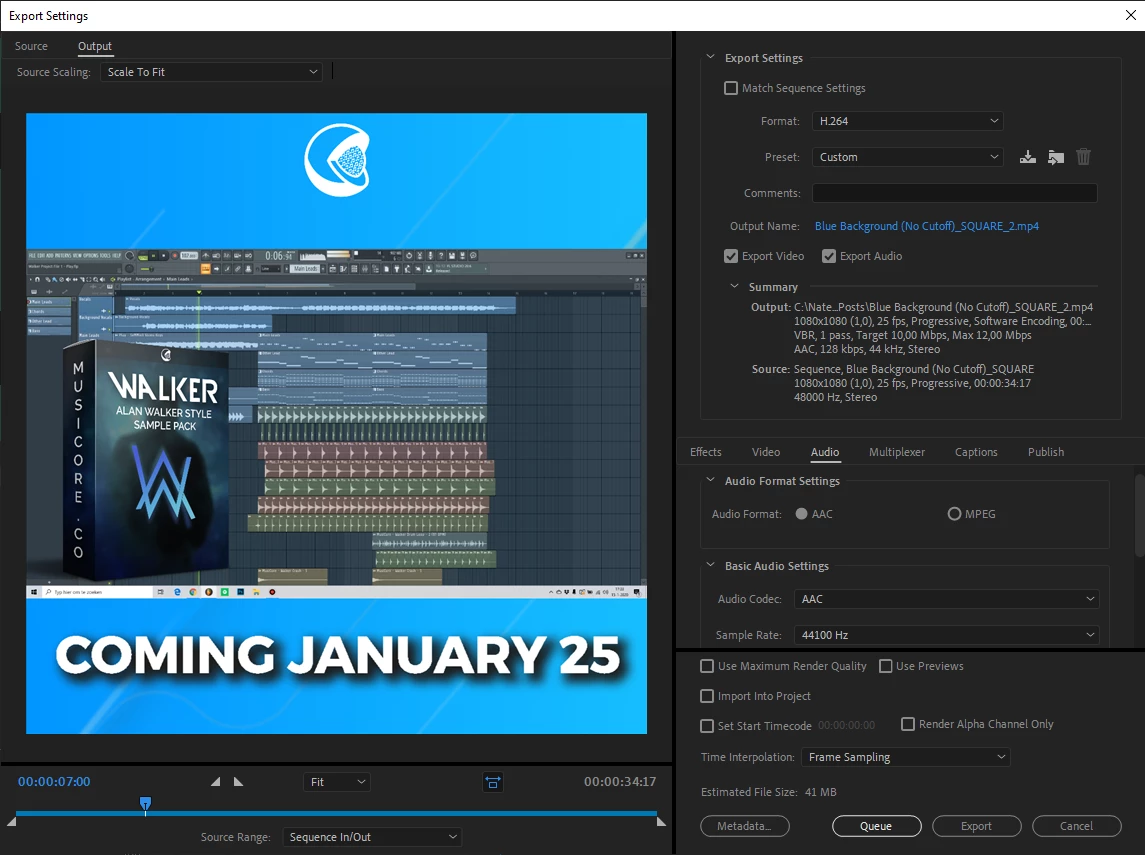Screen dimensions: 1145x855
Task: Click the left in-point handle on timeline
Action: tap(11, 821)
